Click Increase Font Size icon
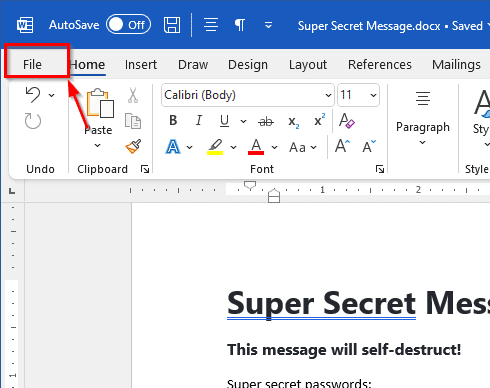Image resolution: width=490 pixels, height=388 pixels. pos(342,146)
